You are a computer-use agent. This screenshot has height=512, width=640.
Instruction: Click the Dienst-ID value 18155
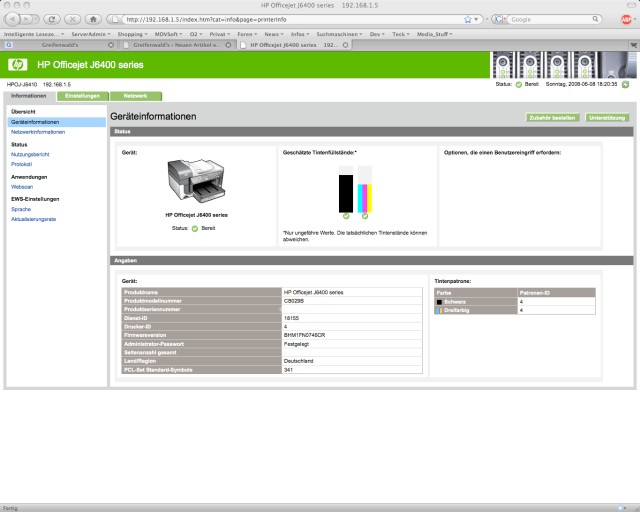(291, 318)
